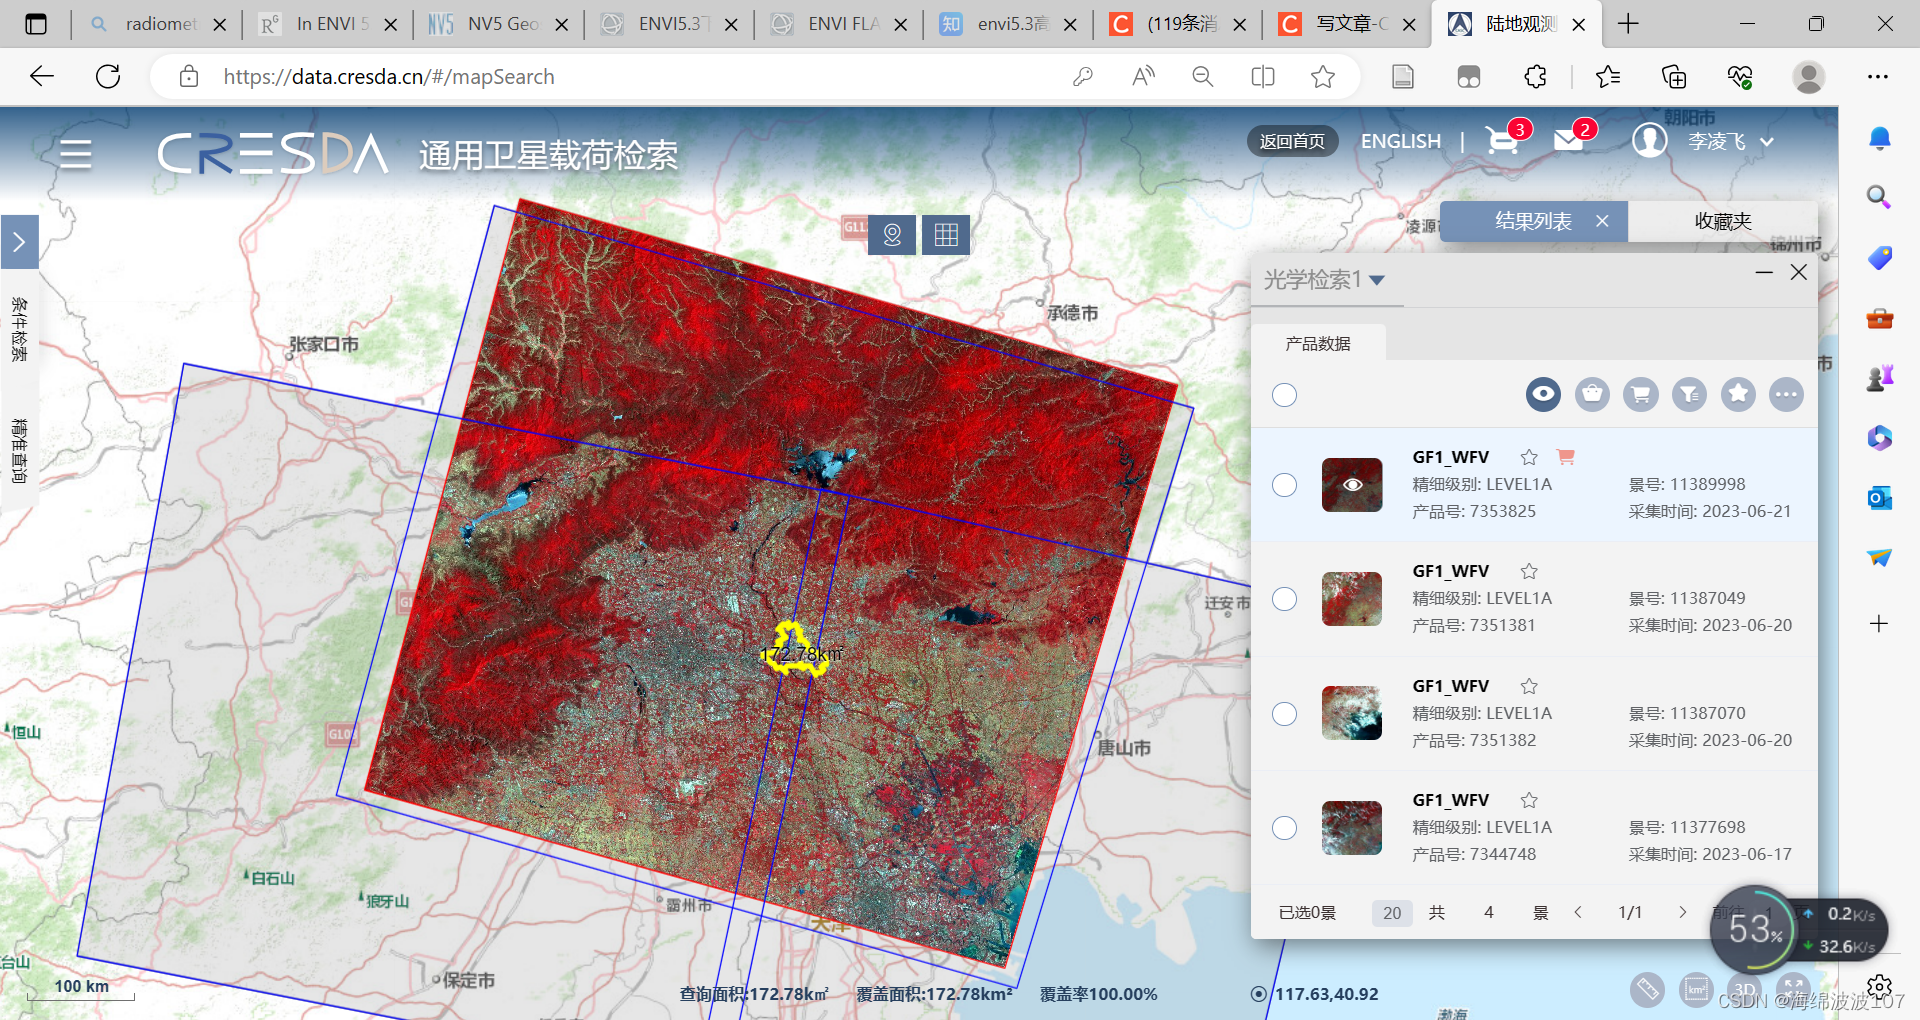Switch to the 结果列表 tab
Image resolution: width=1920 pixels, height=1020 pixels.
[x=1533, y=221]
